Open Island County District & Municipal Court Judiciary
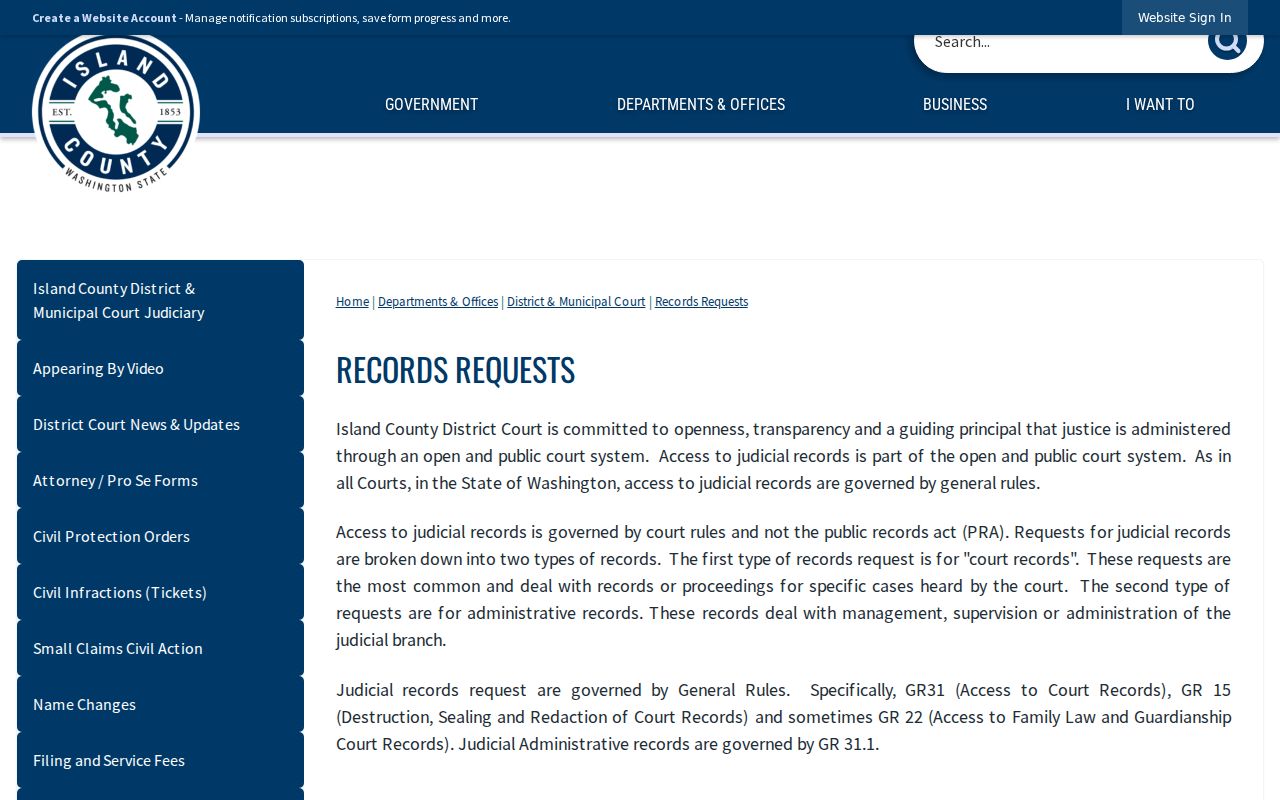 click(160, 300)
